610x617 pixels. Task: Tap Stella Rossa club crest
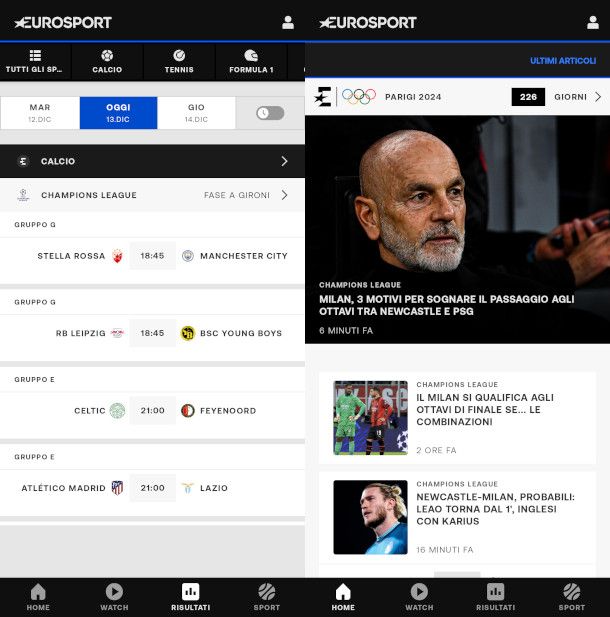[x=117, y=256]
